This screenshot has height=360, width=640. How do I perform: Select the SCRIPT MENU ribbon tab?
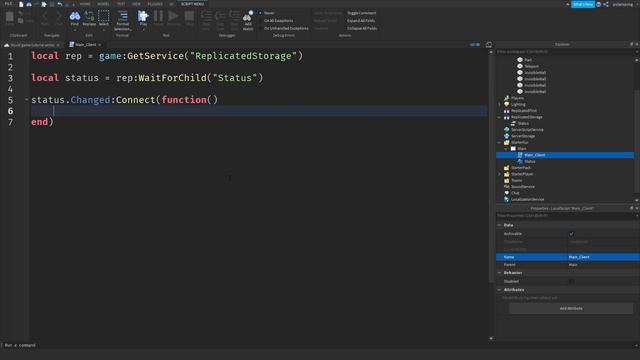pos(192,4)
